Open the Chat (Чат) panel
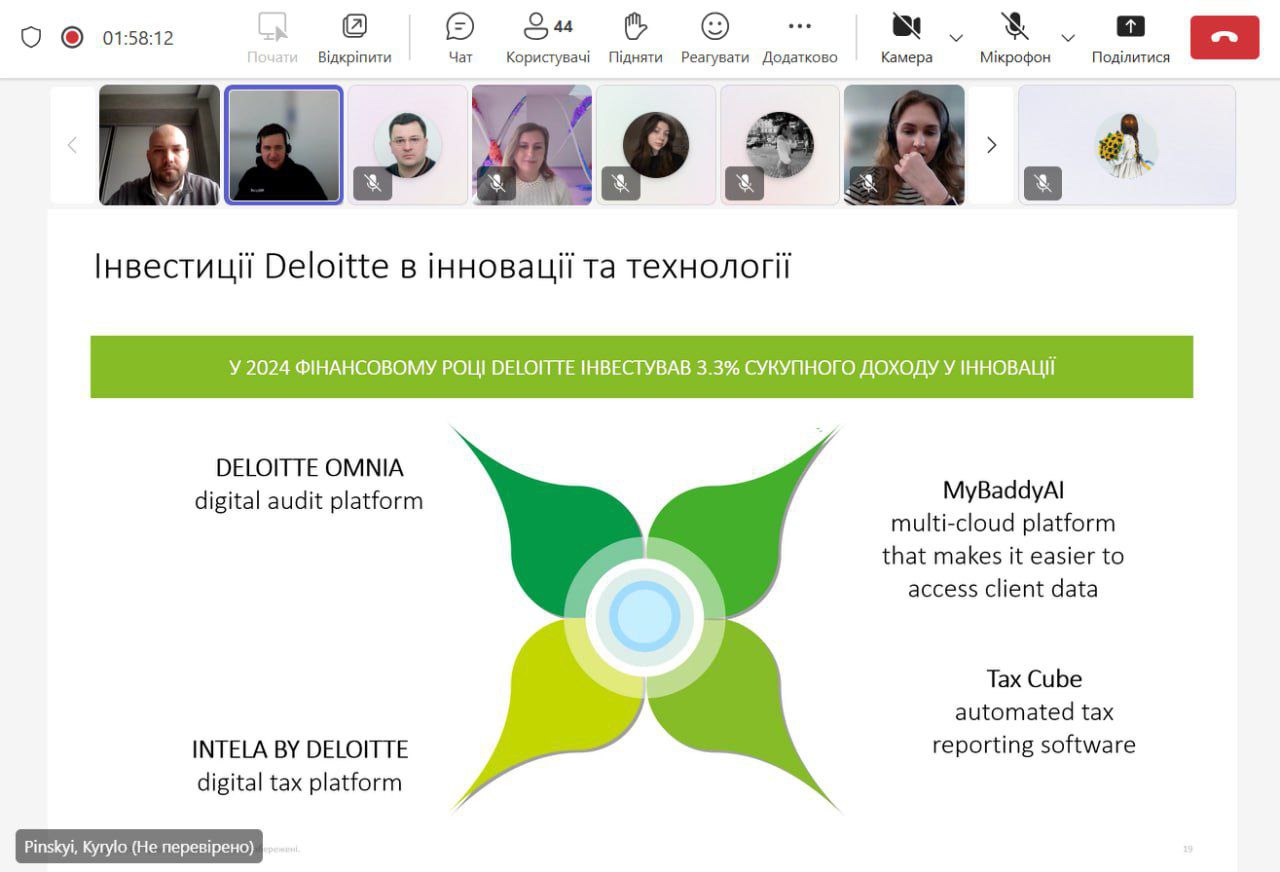Viewport: 1280px width, 872px height. (460, 38)
